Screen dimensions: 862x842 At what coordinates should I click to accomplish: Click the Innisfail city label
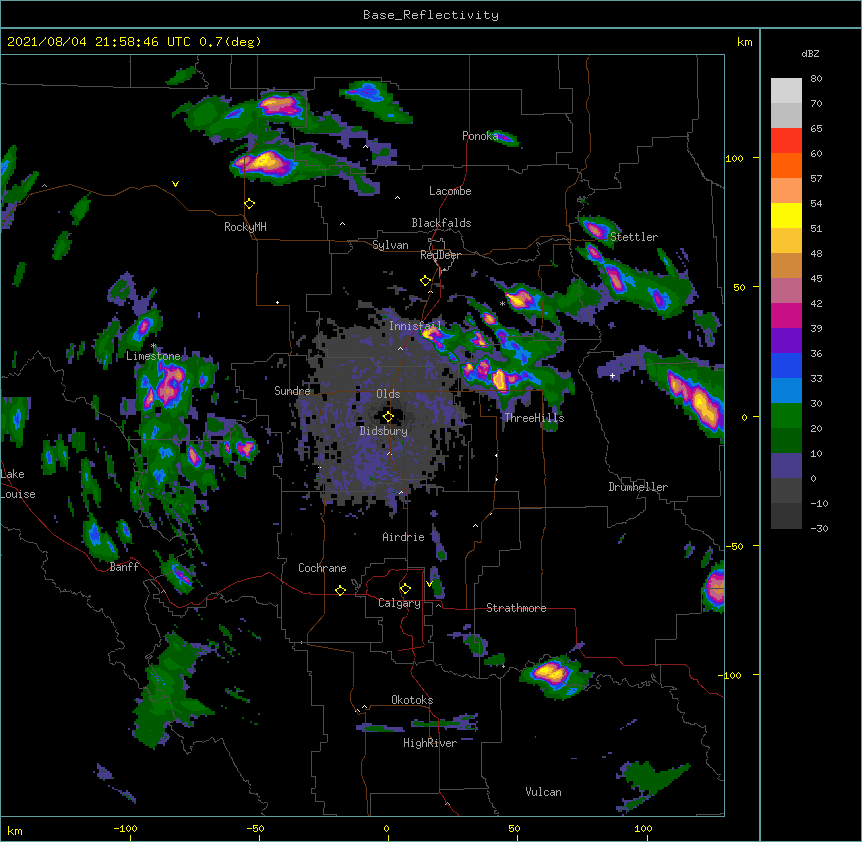[415, 326]
